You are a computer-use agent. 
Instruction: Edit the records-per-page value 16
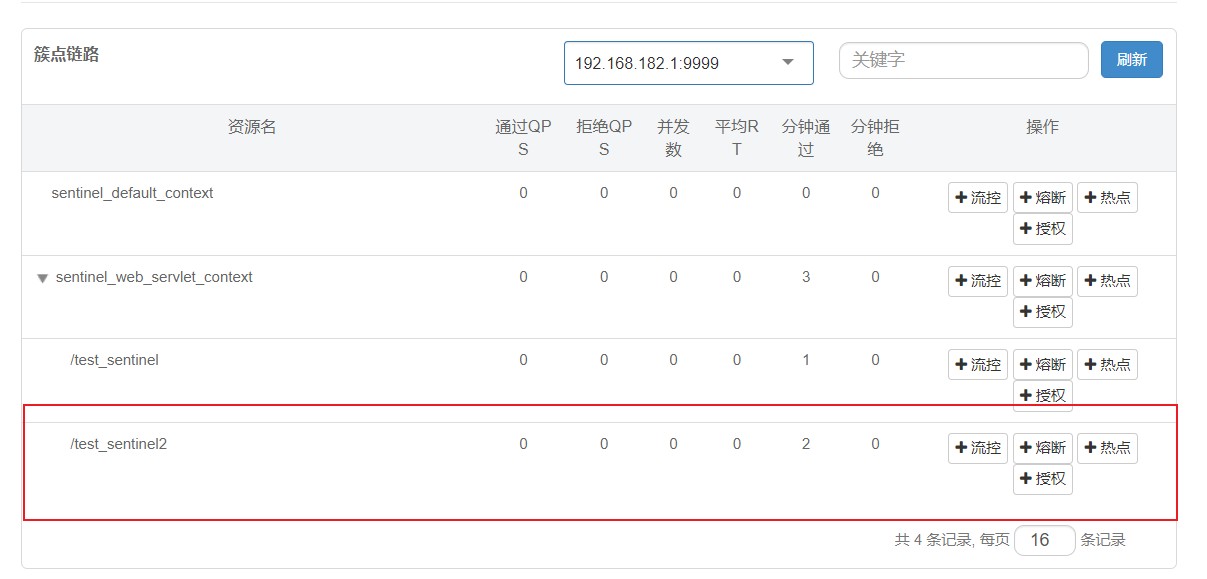pos(1043,540)
